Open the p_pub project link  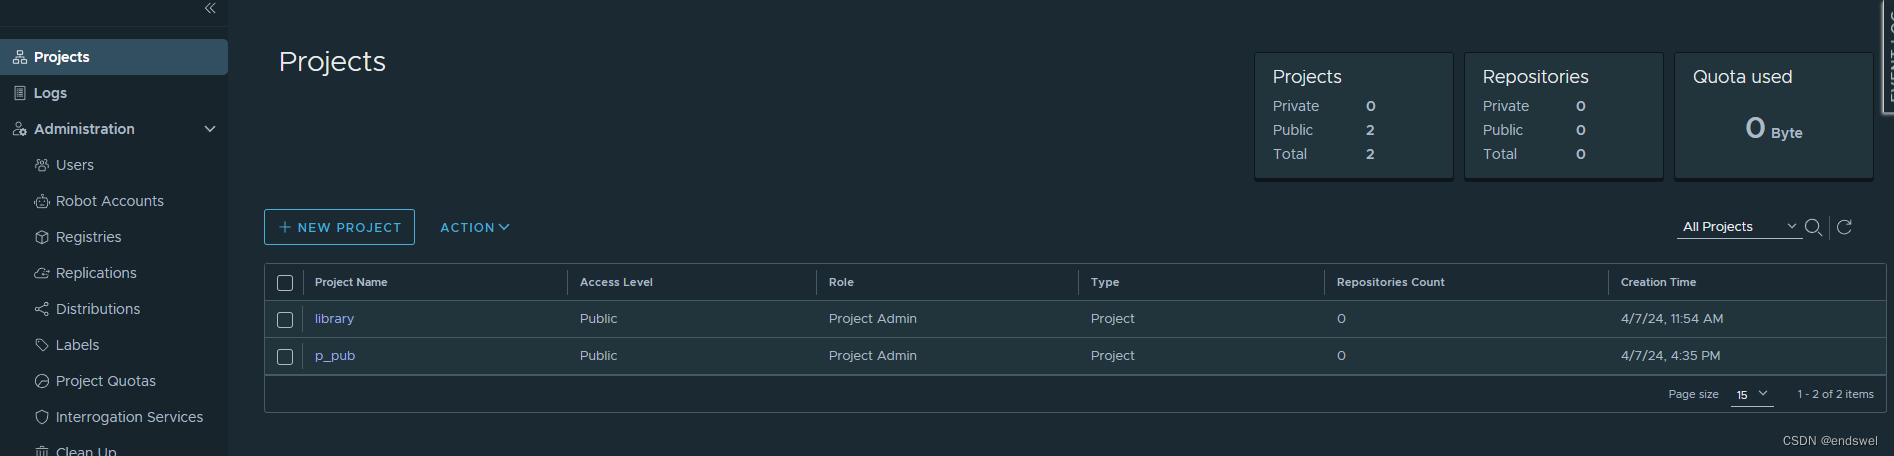point(335,356)
